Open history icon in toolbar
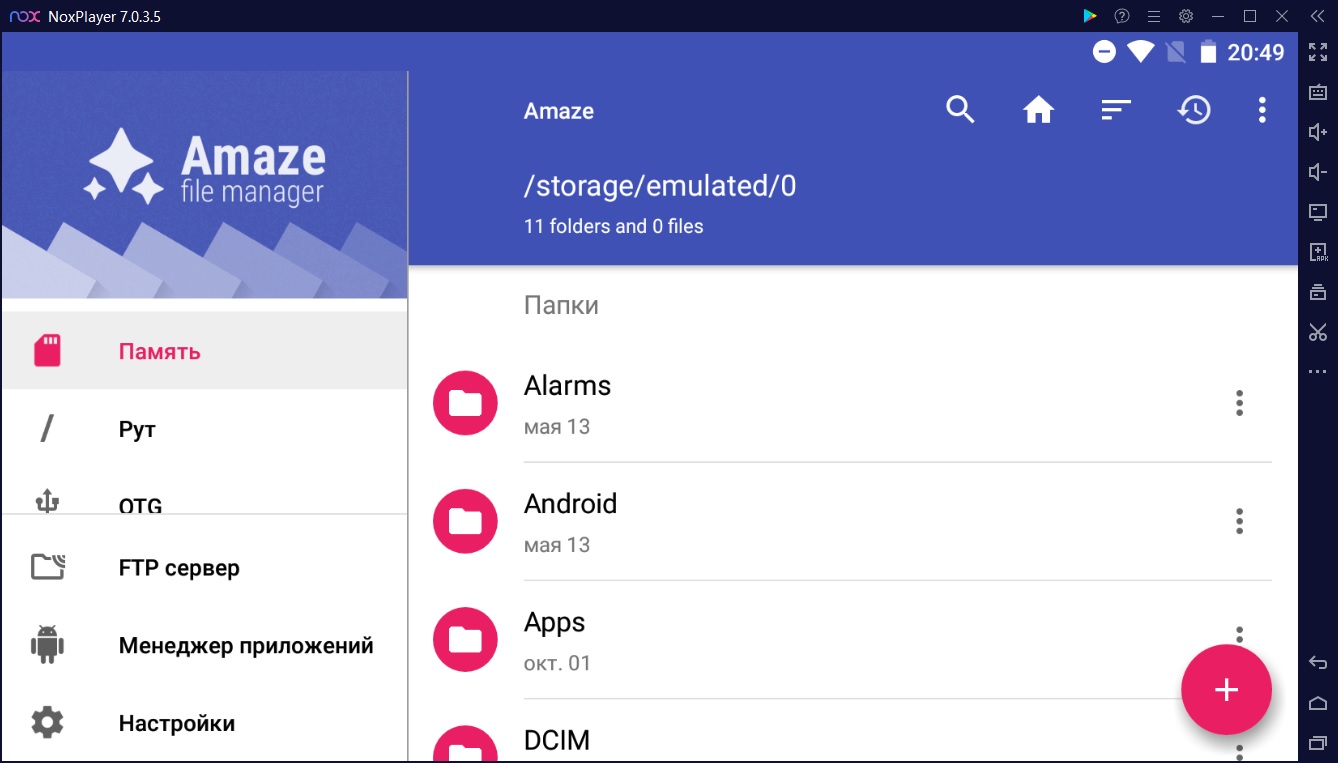The image size is (1338, 763). tap(1194, 110)
